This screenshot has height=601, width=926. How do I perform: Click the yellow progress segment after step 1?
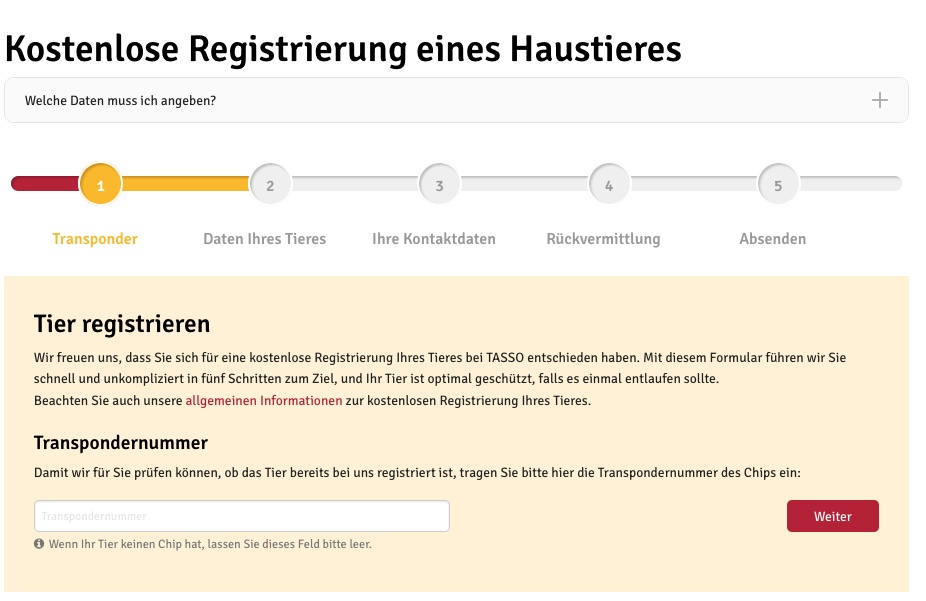(185, 184)
